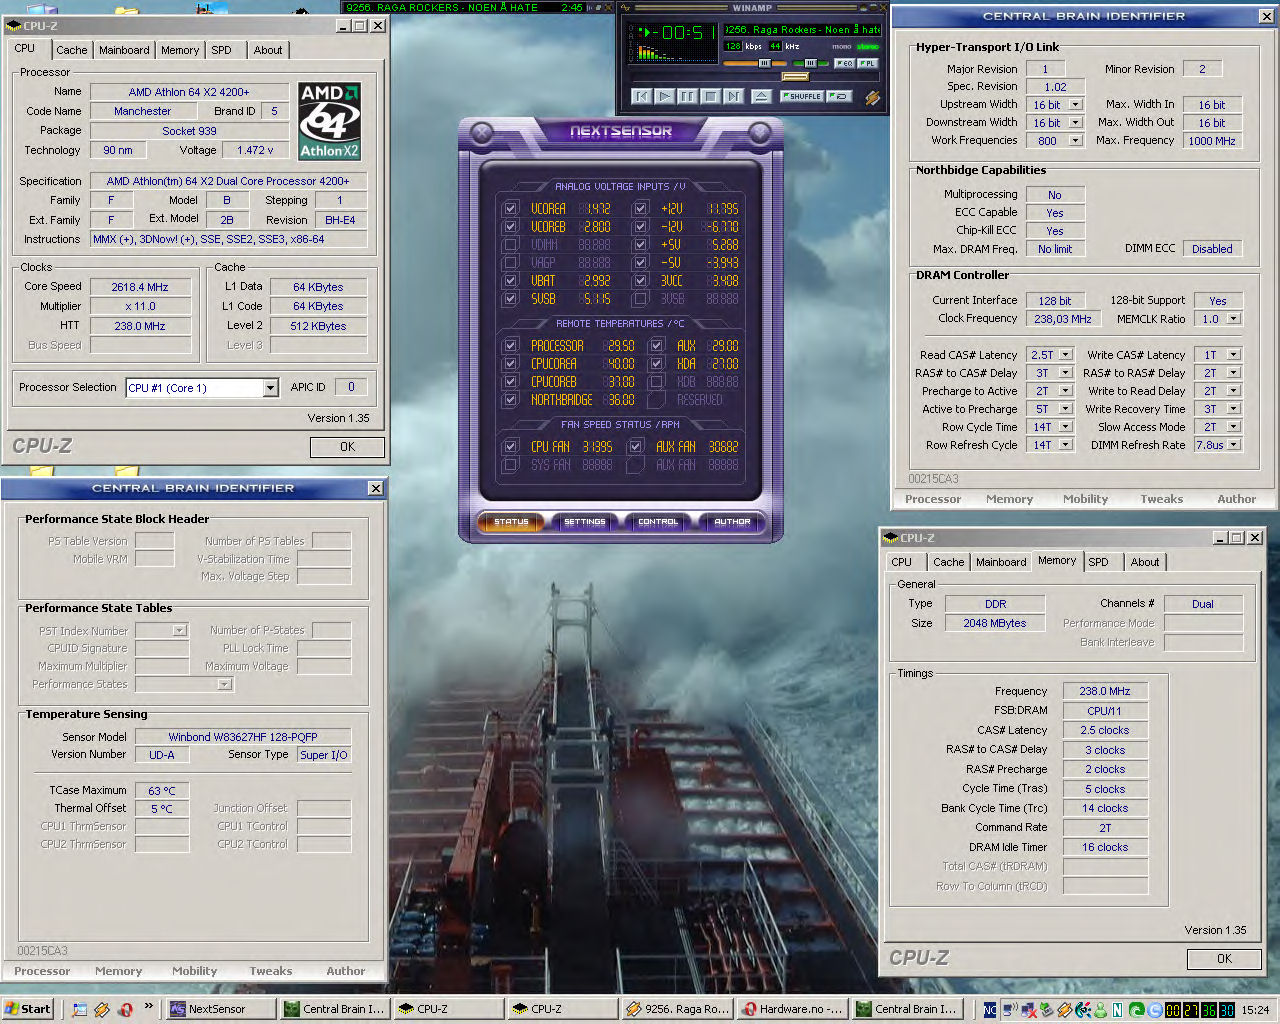1280x1024 pixels.
Task: Click Winamp play button
Action: (665, 96)
